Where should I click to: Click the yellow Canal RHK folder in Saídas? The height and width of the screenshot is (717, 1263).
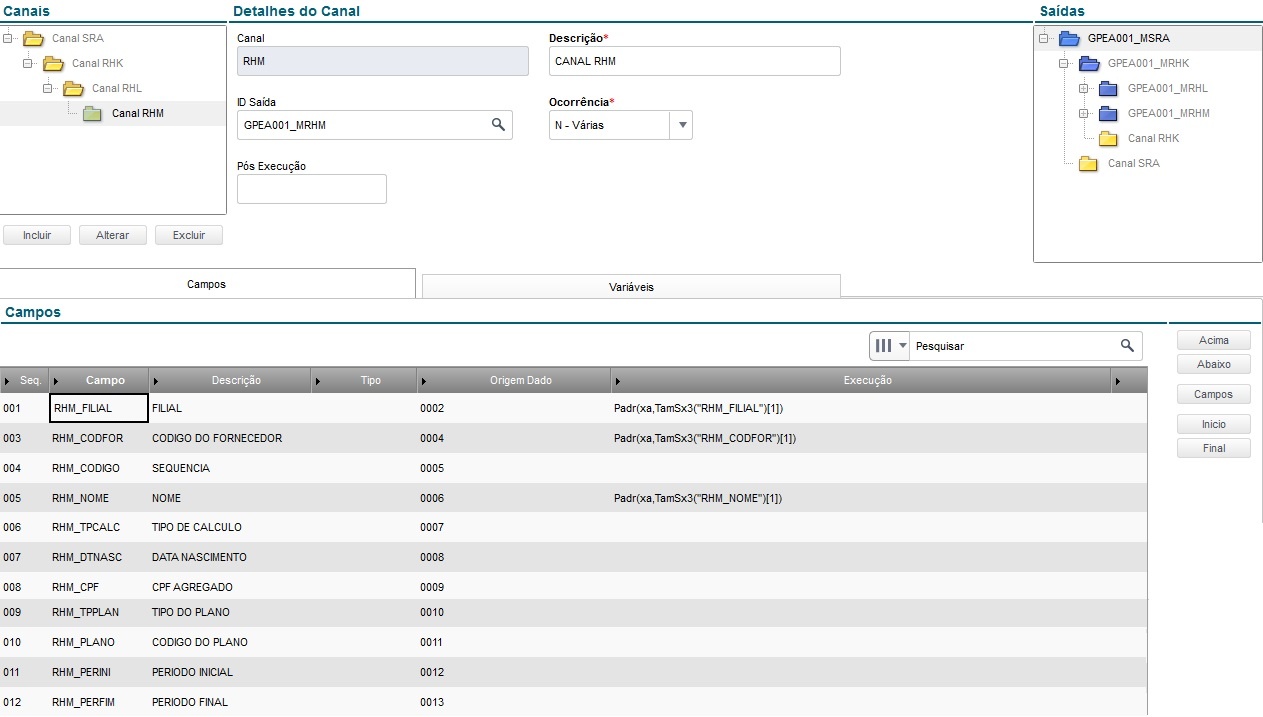(1108, 139)
